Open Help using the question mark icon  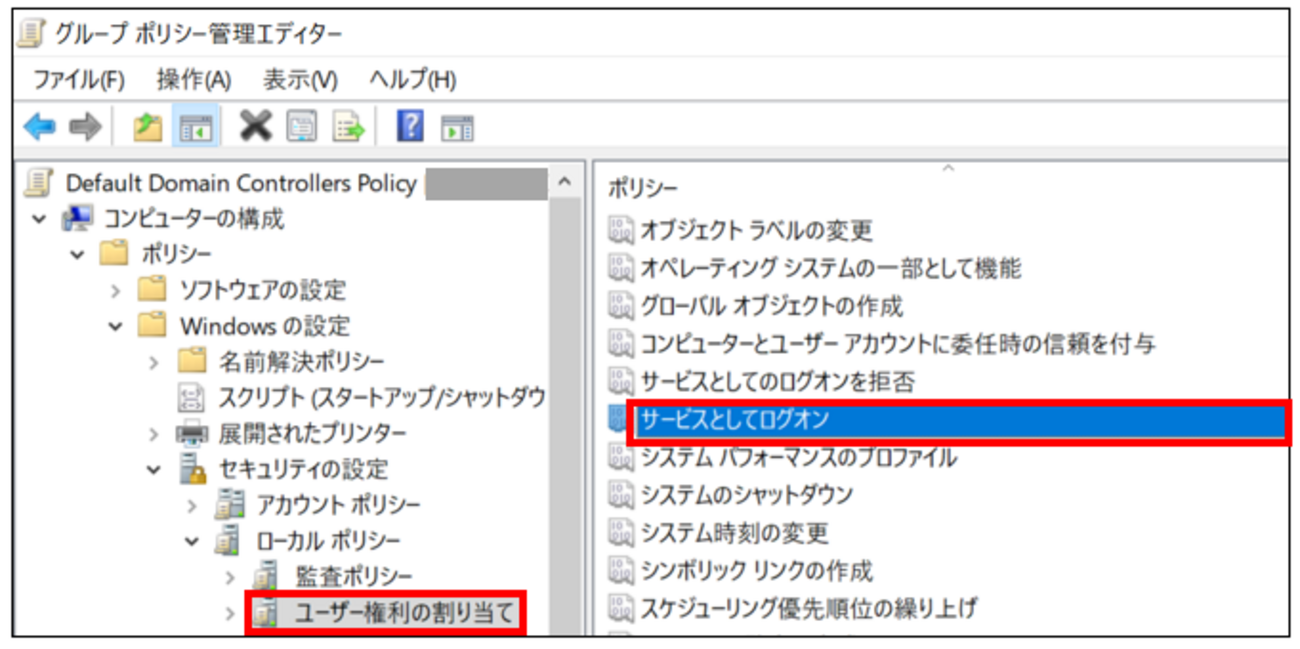tap(408, 121)
